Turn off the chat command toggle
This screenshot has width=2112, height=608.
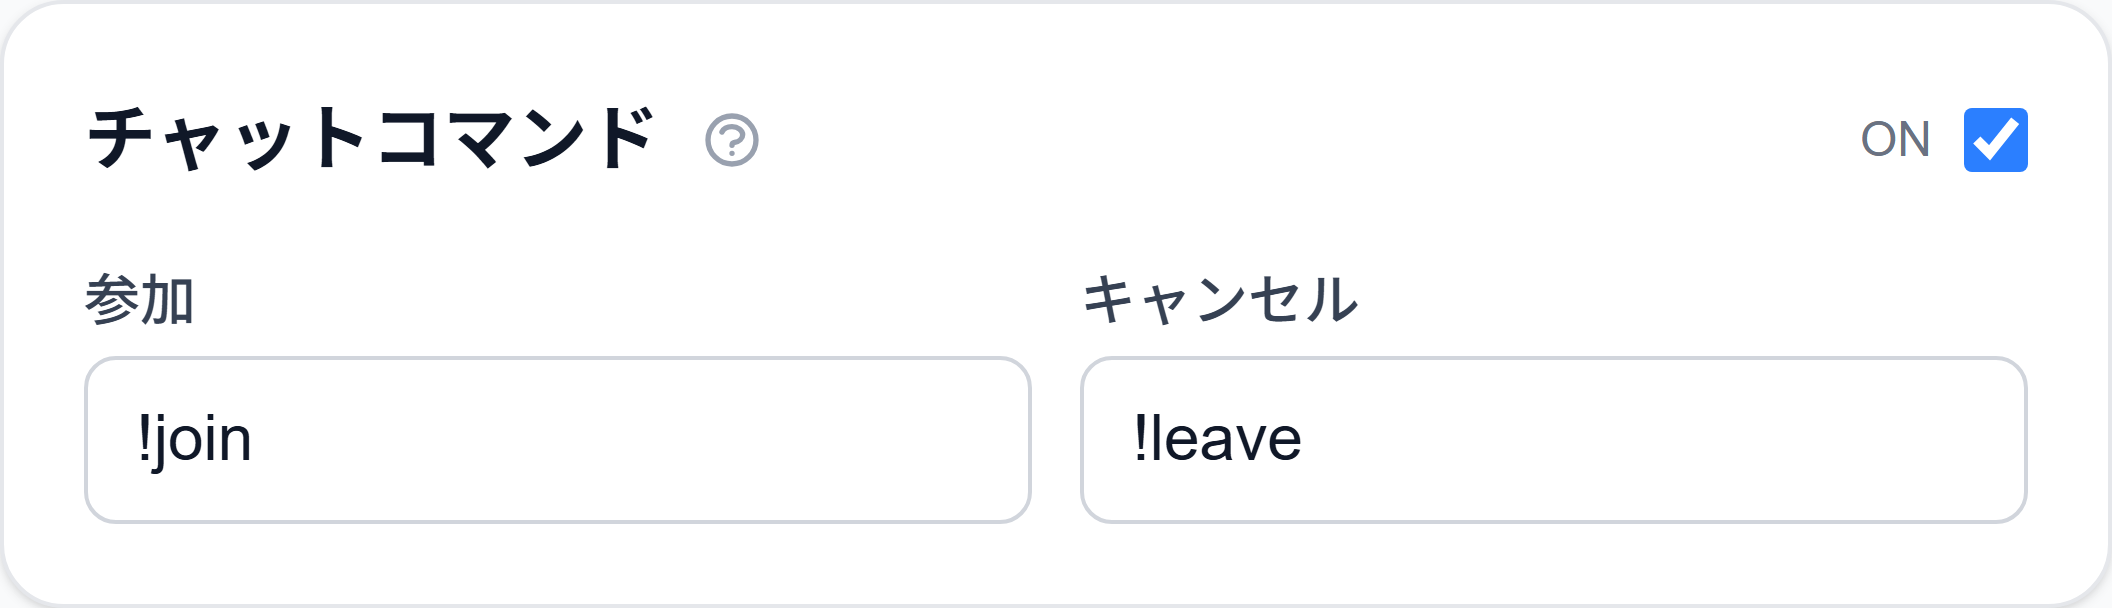(x=1995, y=140)
